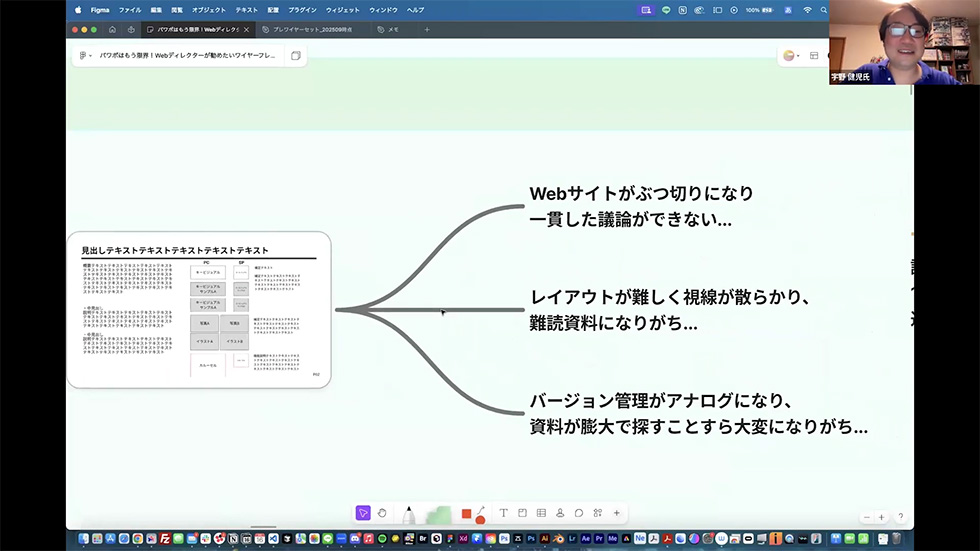This screenshot has height=551, width=980.
Task: Open the user avatar dropdown
Action: [791, 56]
